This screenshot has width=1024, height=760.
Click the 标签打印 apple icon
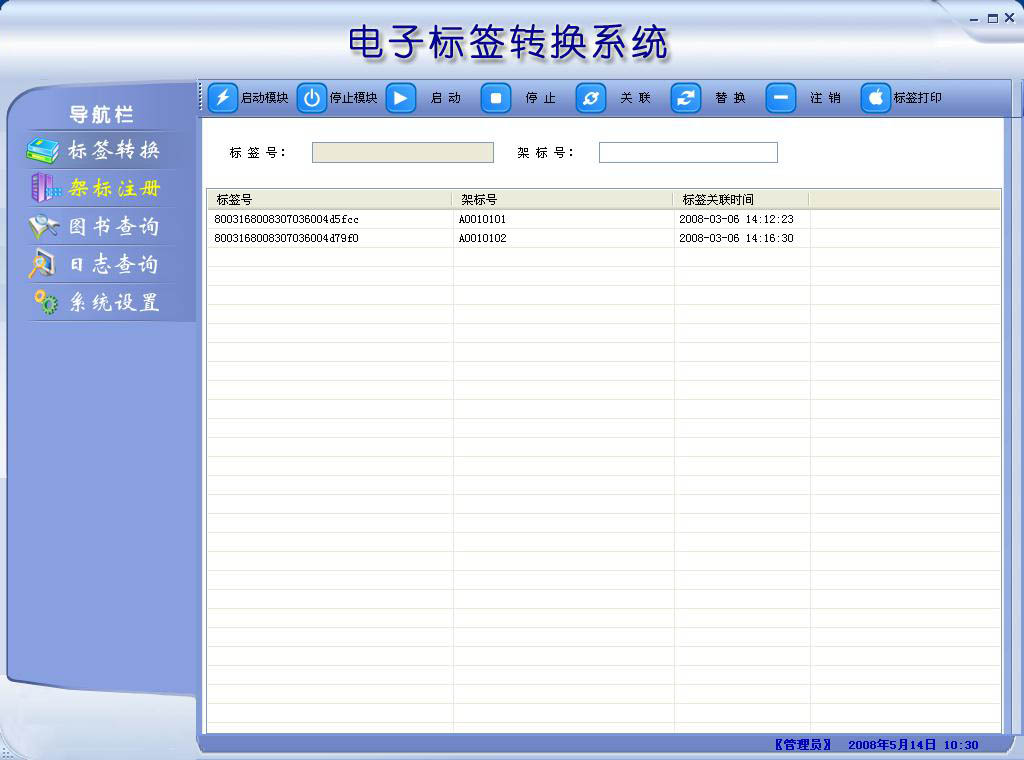pos(875,98)
